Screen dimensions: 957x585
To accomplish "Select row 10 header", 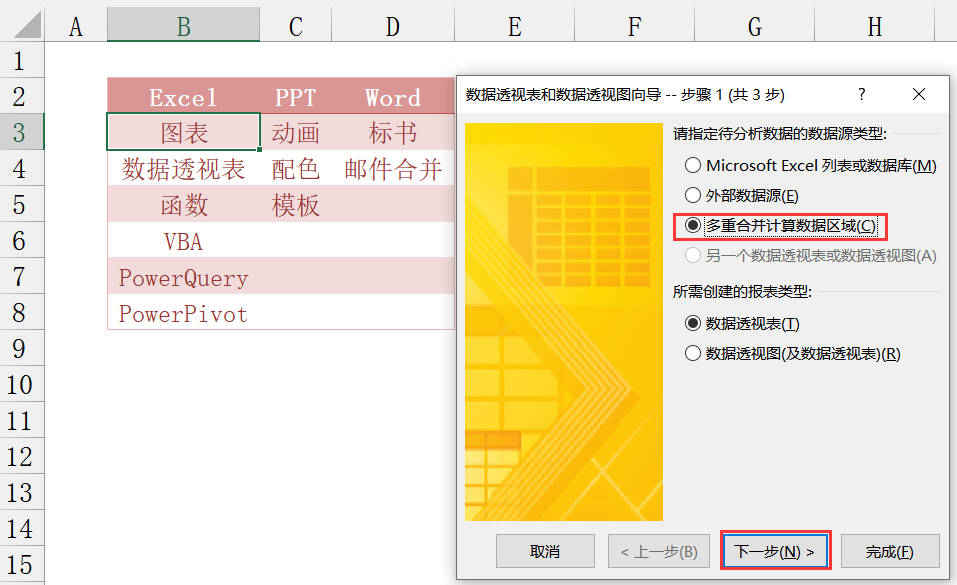I will [22, 384].
